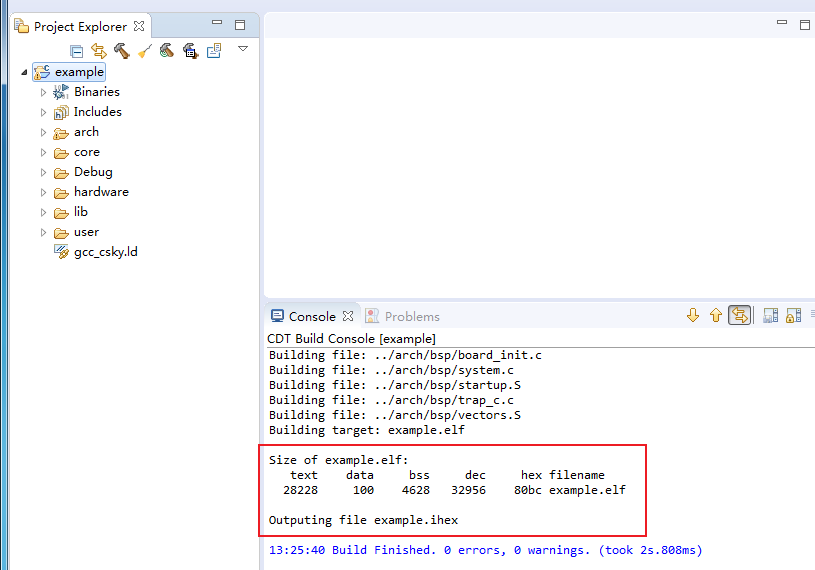Expand the hardware folder
The image size is (815, 570).
[44, 192]
